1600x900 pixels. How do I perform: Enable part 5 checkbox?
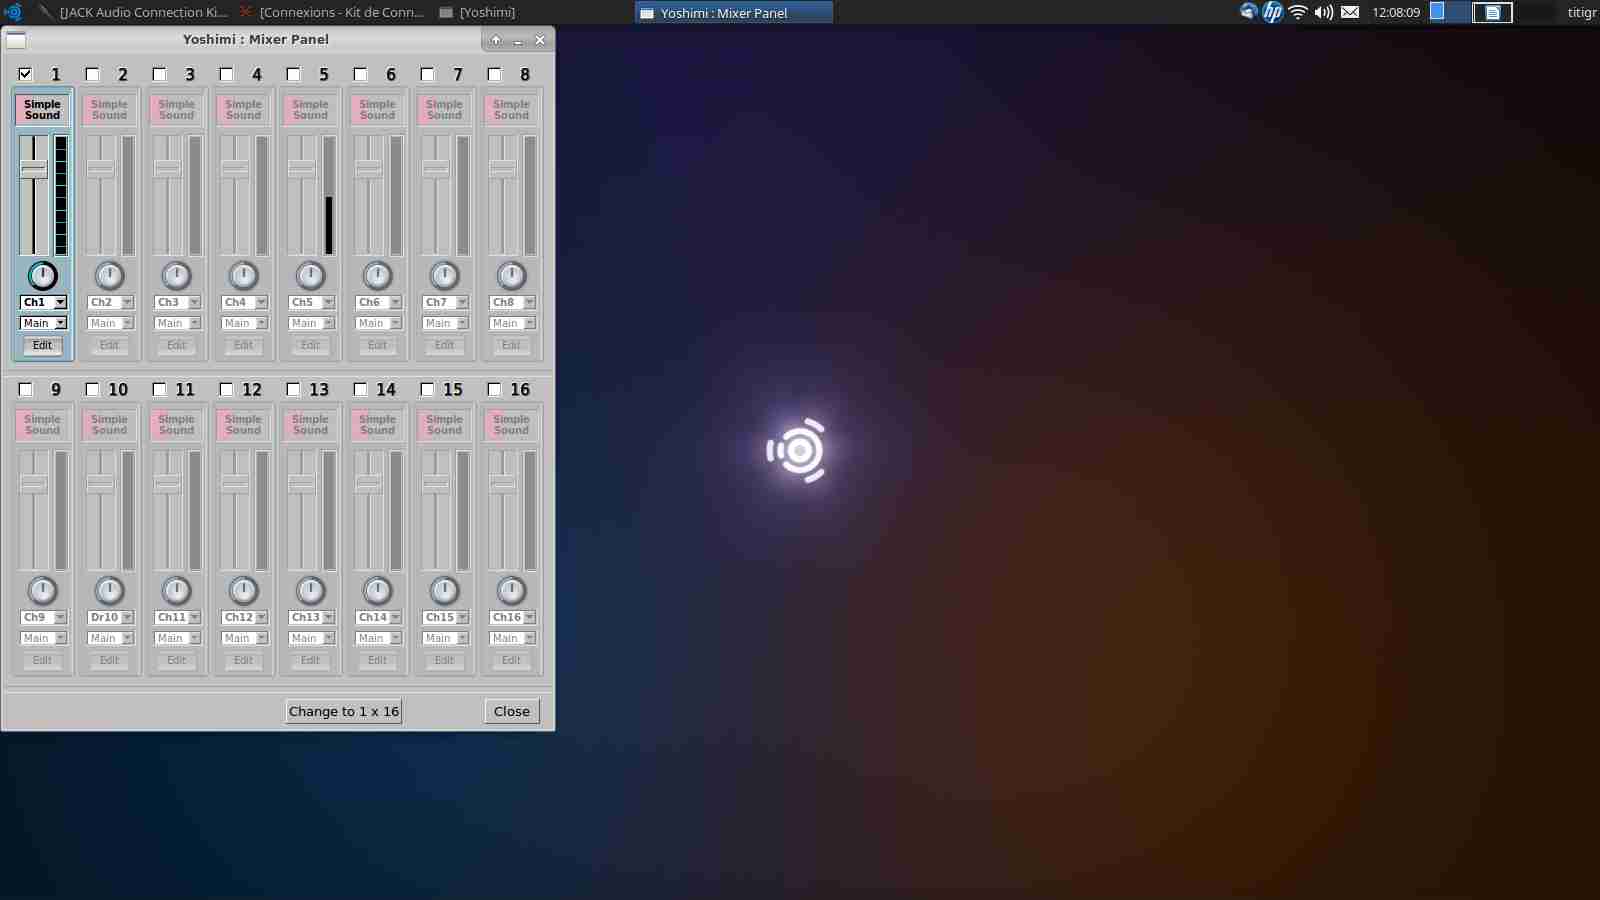pos(293,74)
